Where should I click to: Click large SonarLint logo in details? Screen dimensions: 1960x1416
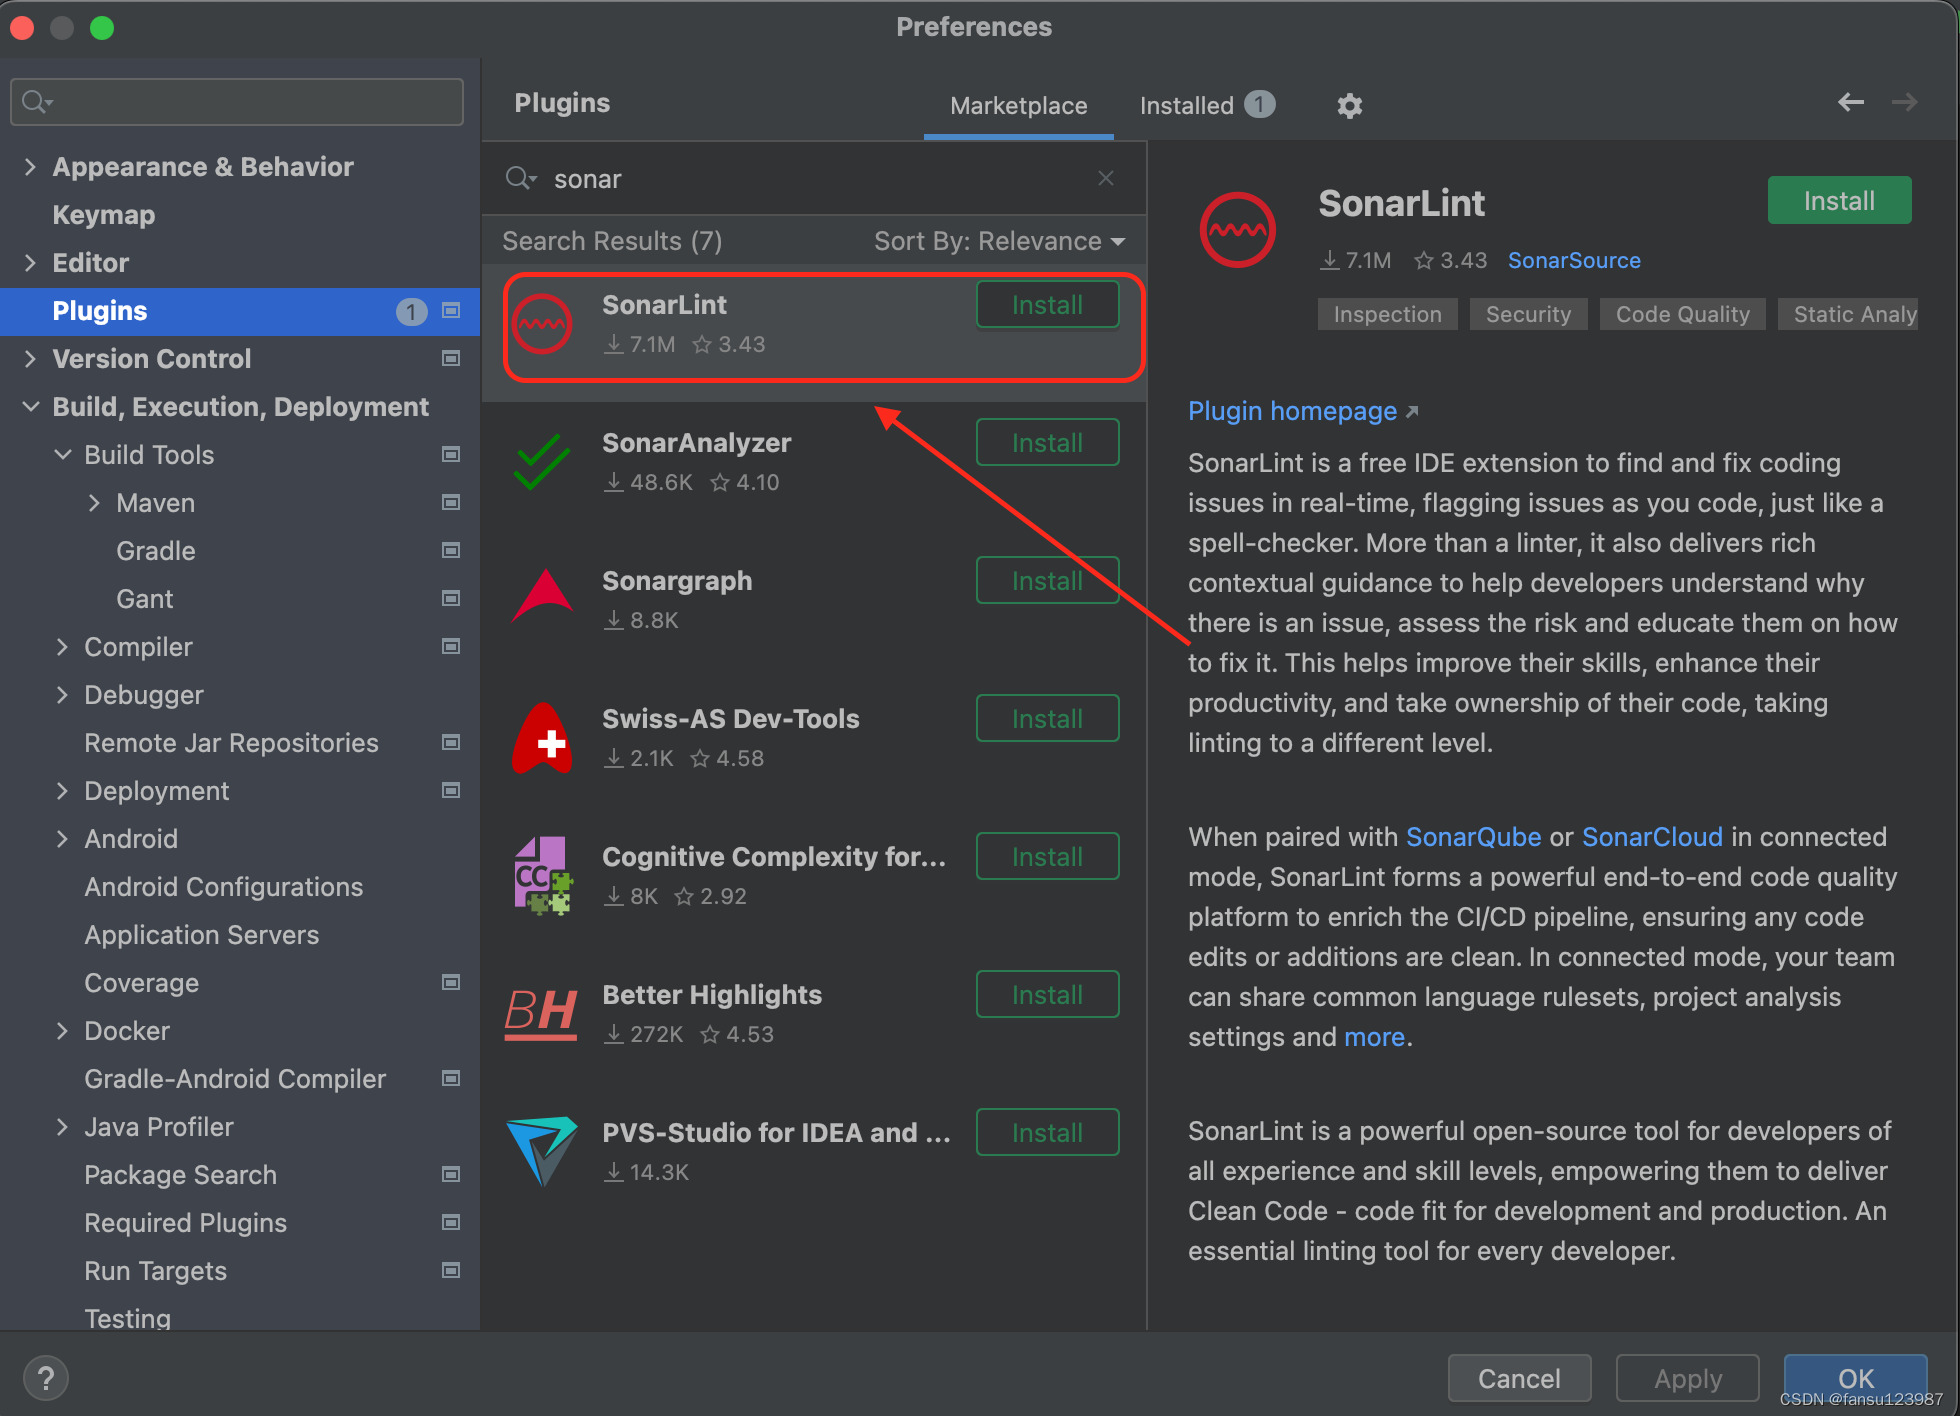(x=1238, y=230)
